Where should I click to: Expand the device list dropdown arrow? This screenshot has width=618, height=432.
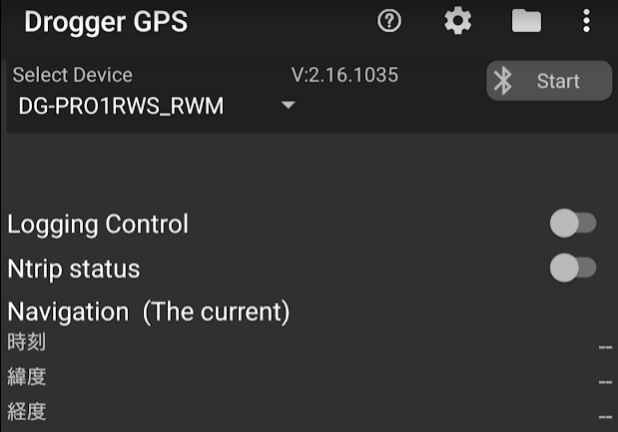(288, 105)
